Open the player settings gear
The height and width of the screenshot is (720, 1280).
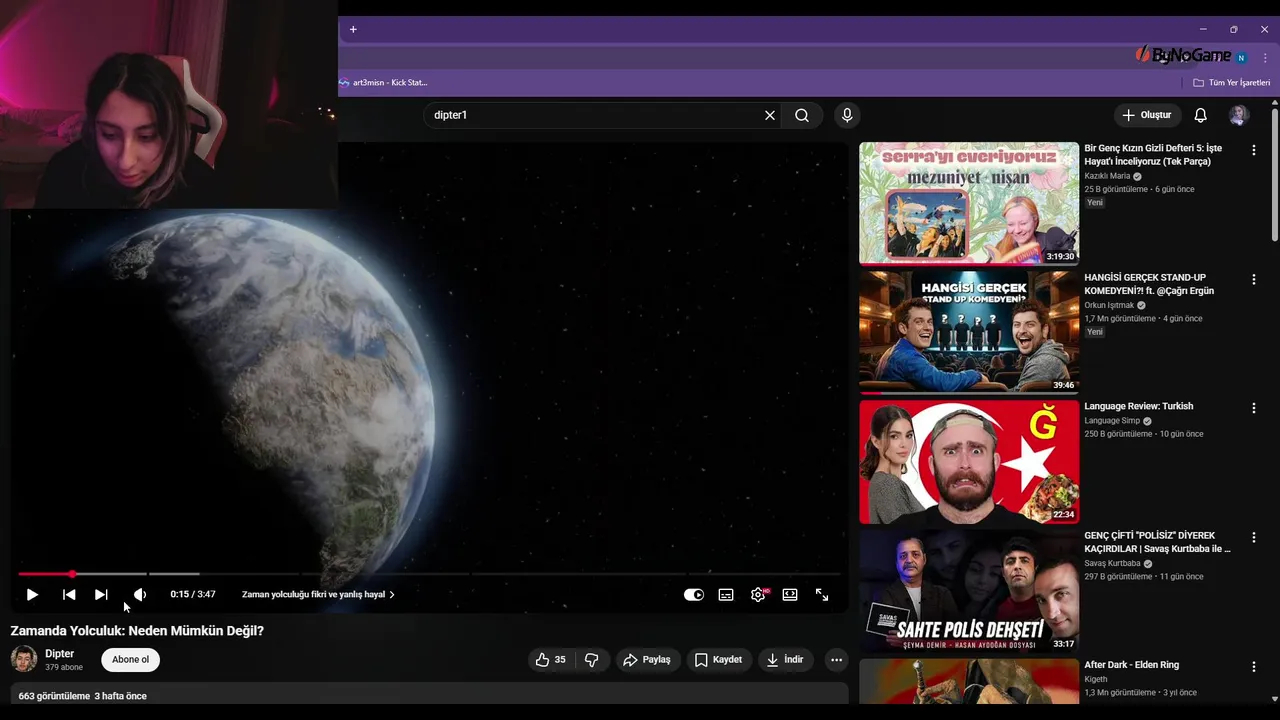[758, 594]
